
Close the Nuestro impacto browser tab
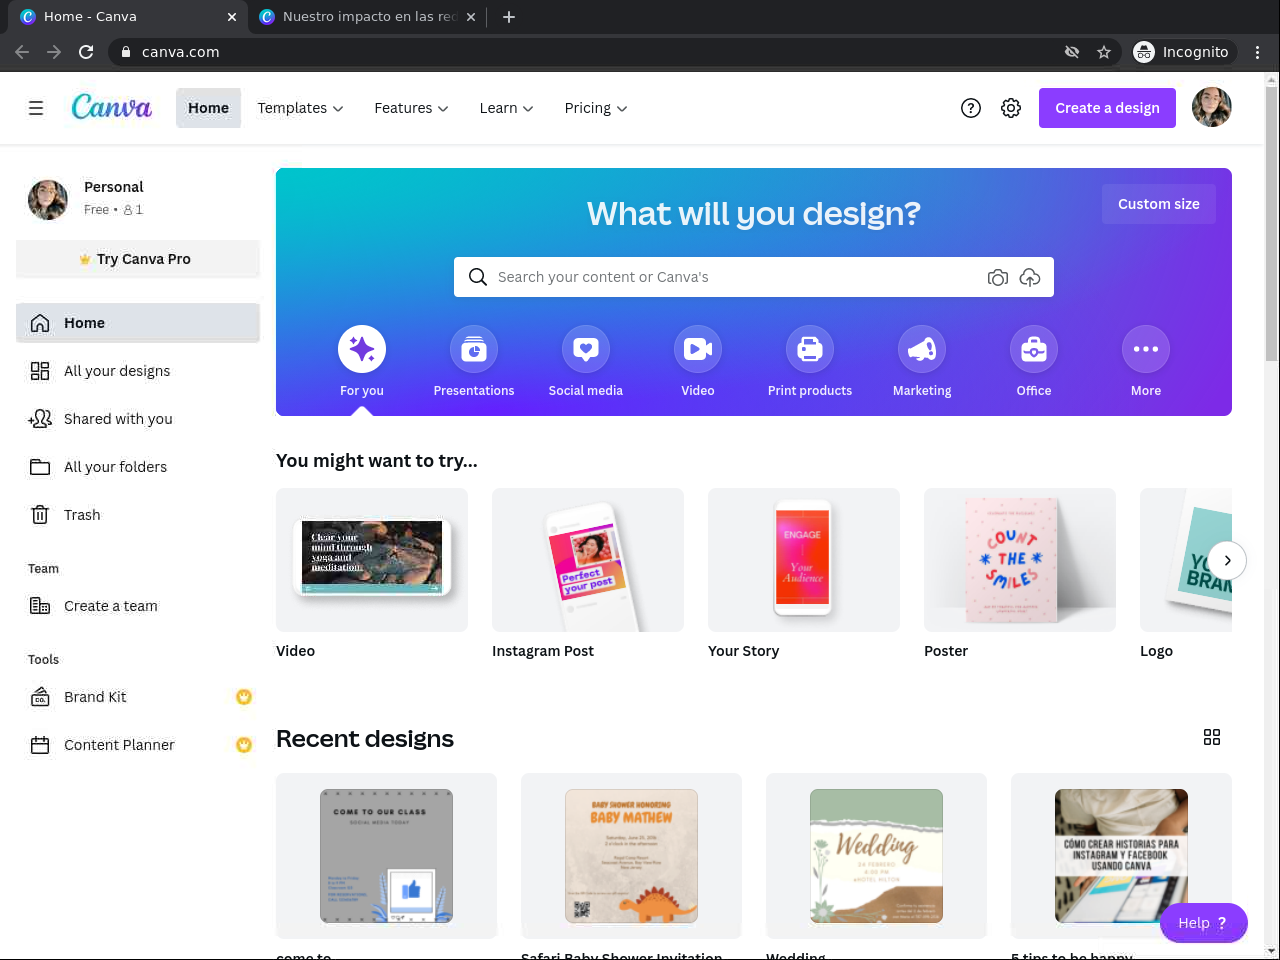pos(471,17)
